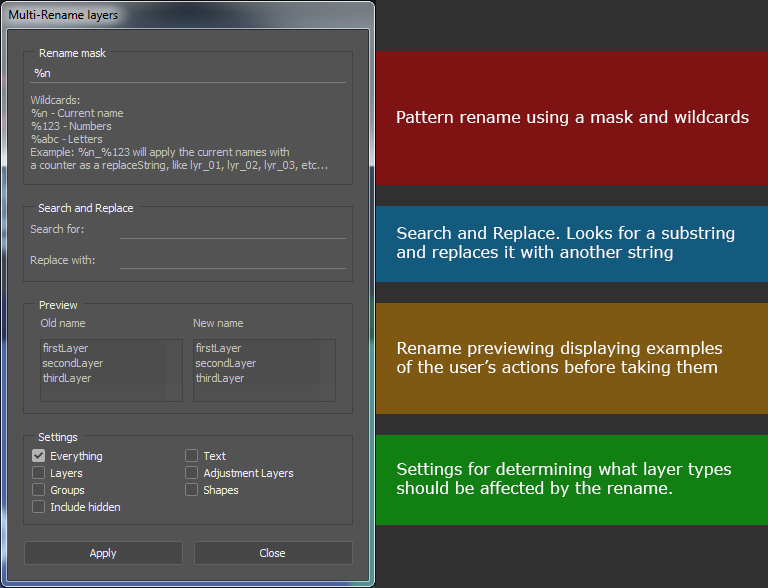
Task: Uncheck the Everything checkbox
Action: [39, 456]
